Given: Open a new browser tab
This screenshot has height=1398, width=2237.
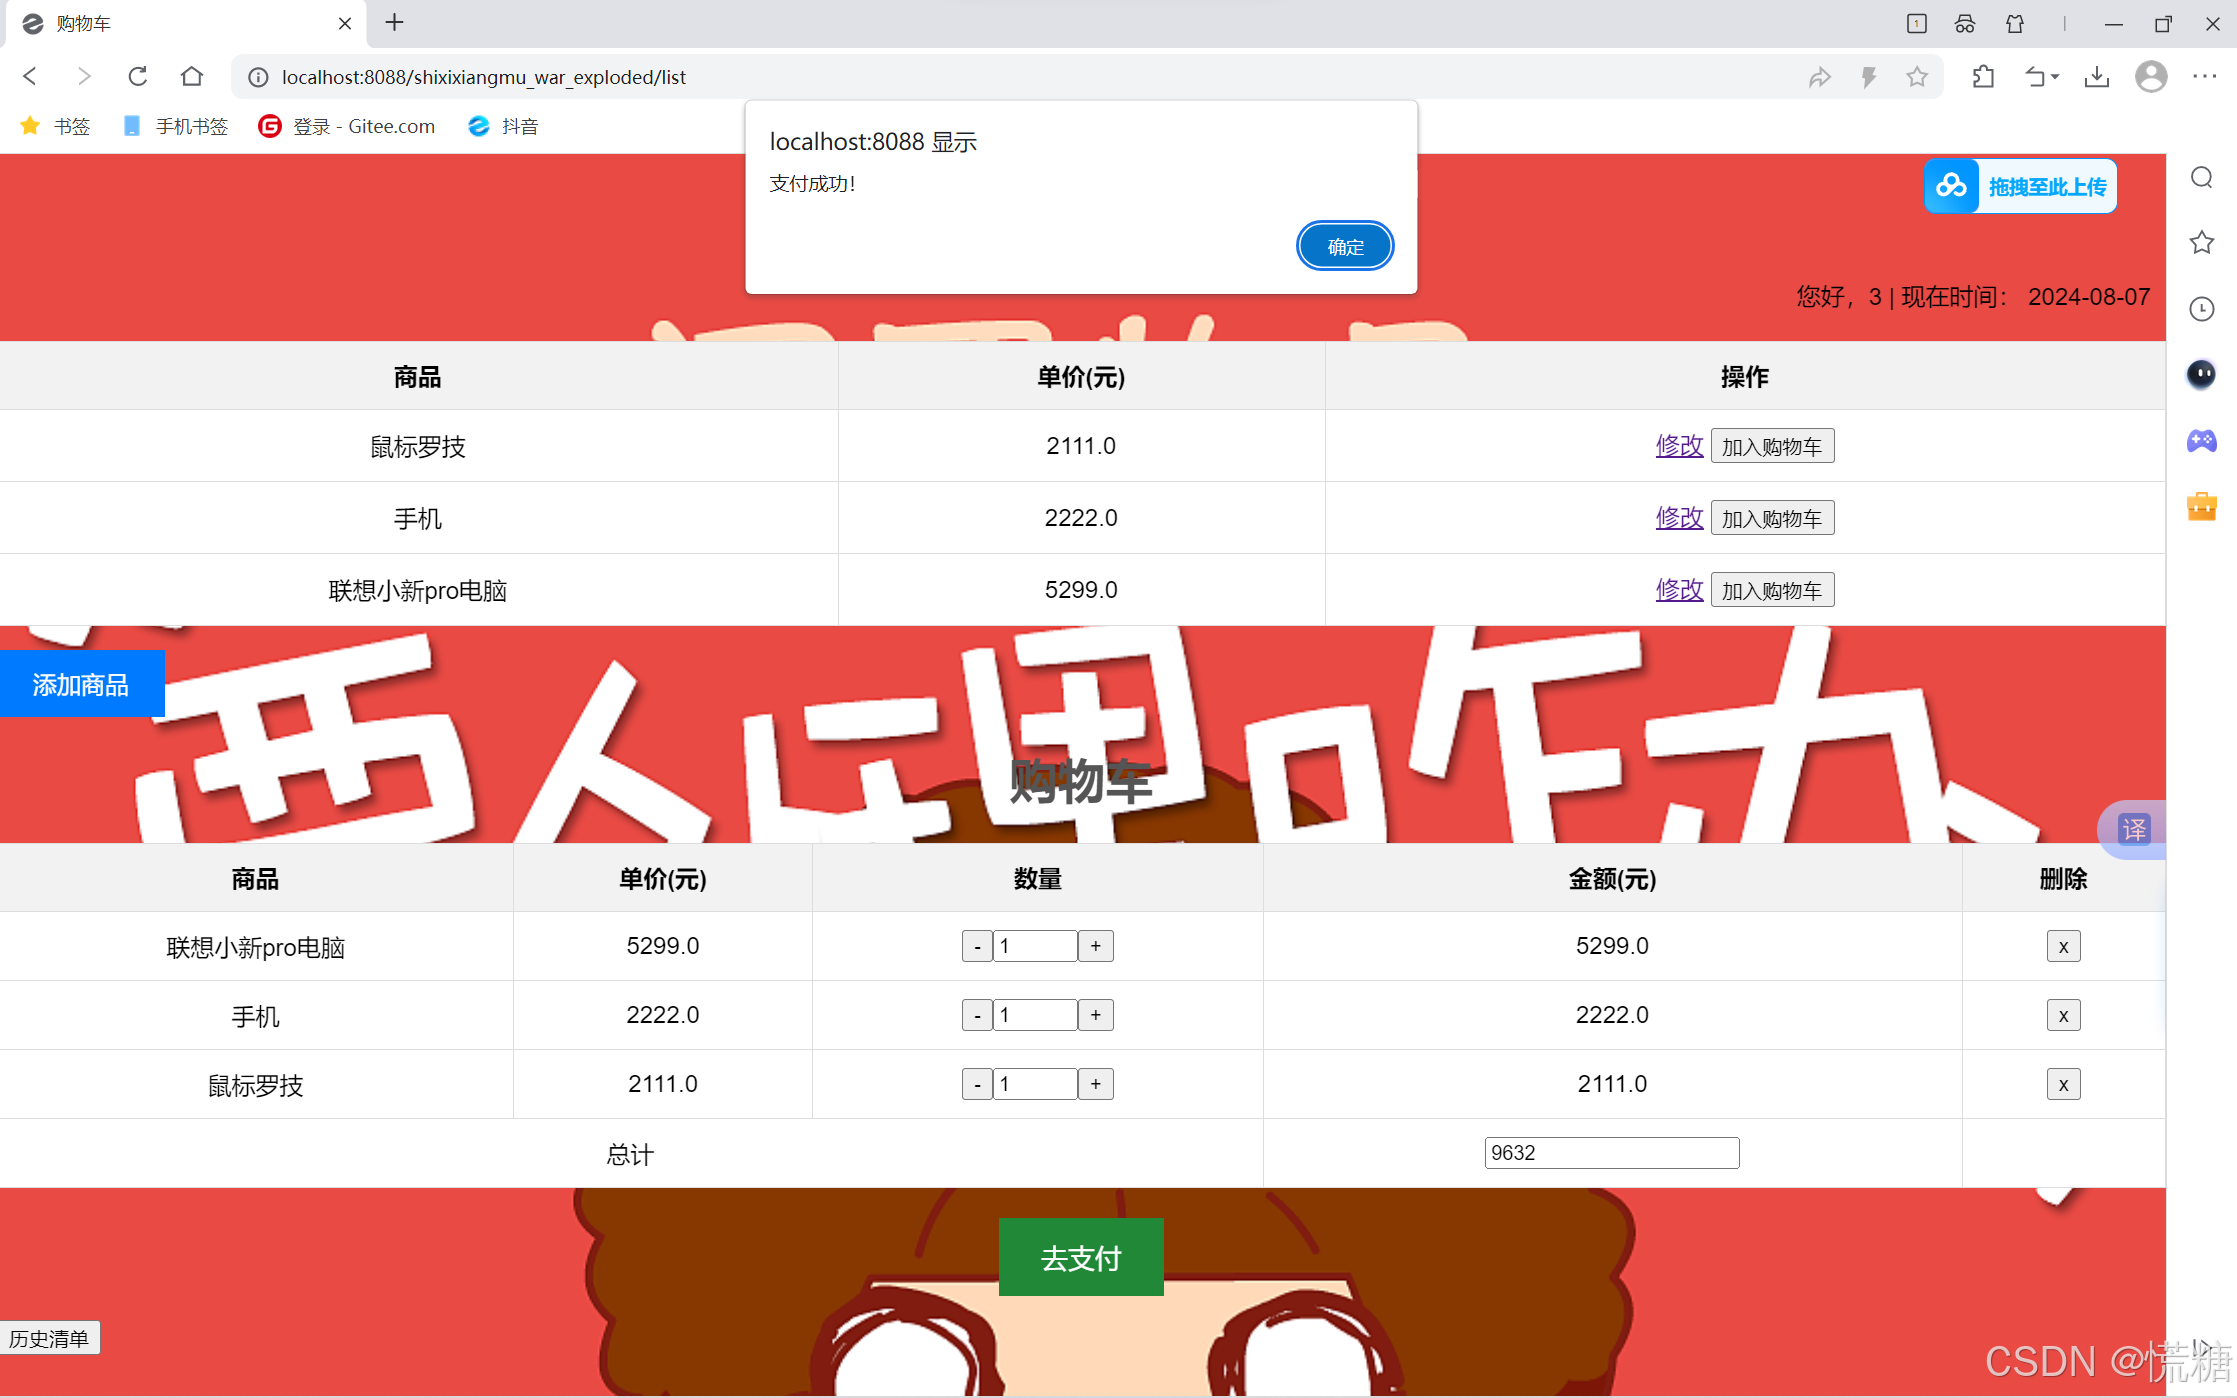Looking at the screenshot, I should click(x=395, y=23).
